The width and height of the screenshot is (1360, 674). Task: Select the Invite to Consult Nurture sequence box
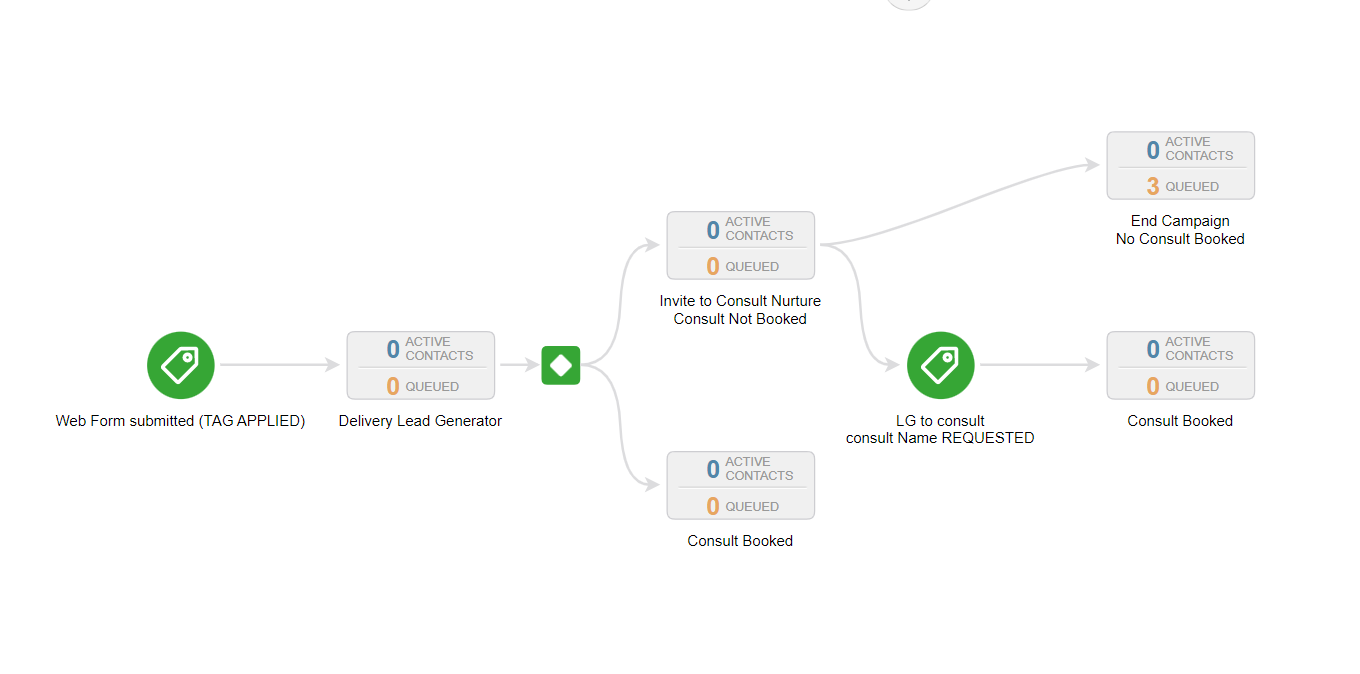[740, 245]
